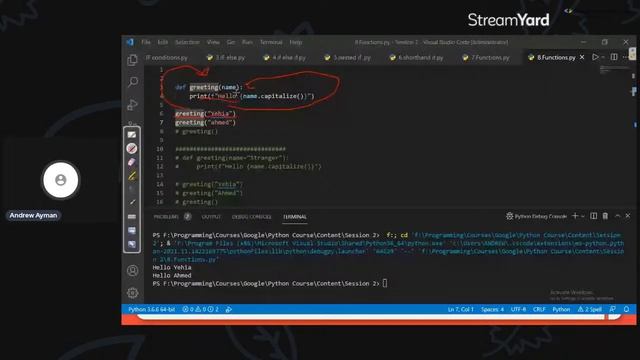Open the Explorer icon in activity bar

(x=132, y=60)
